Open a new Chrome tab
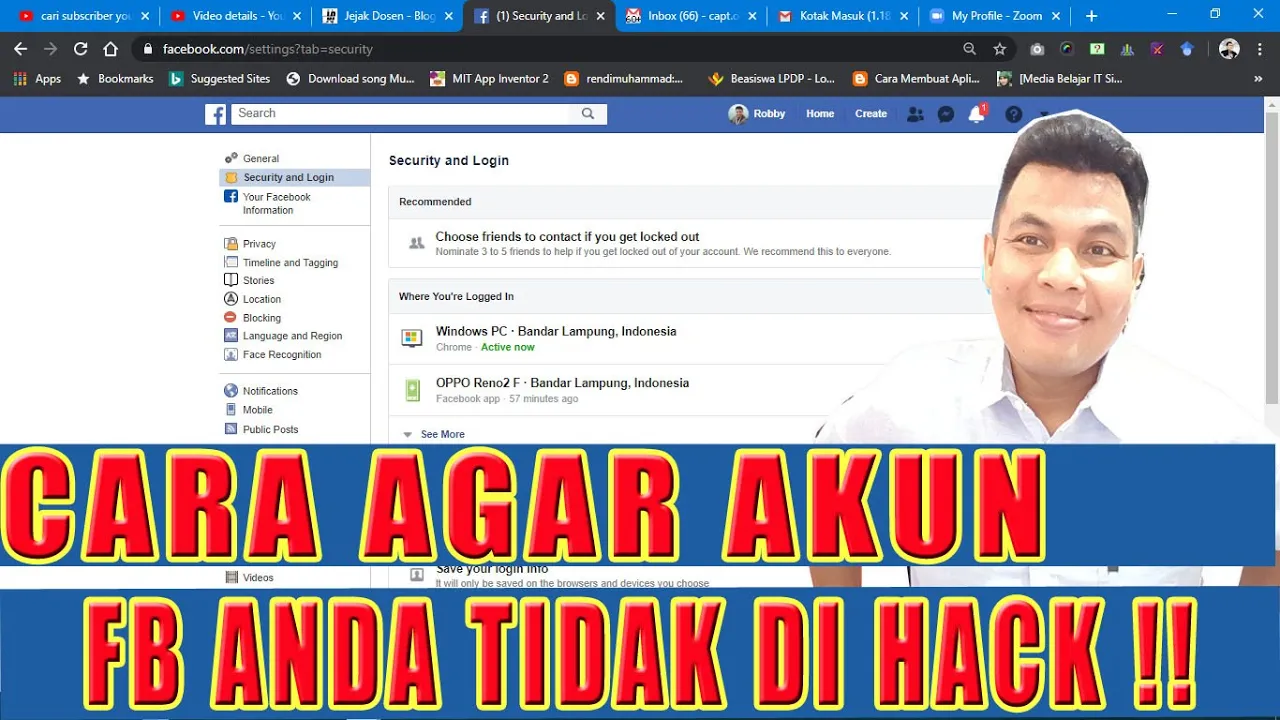 click(x=1091, y=16)
